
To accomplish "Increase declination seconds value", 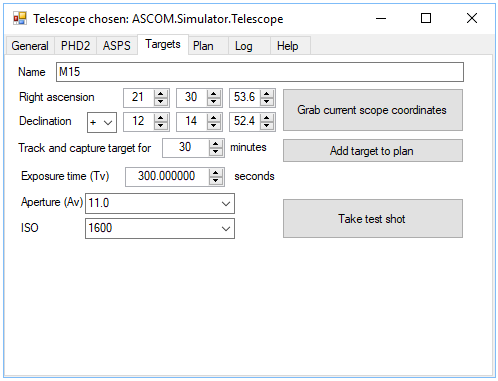I will tap(267, 118).
